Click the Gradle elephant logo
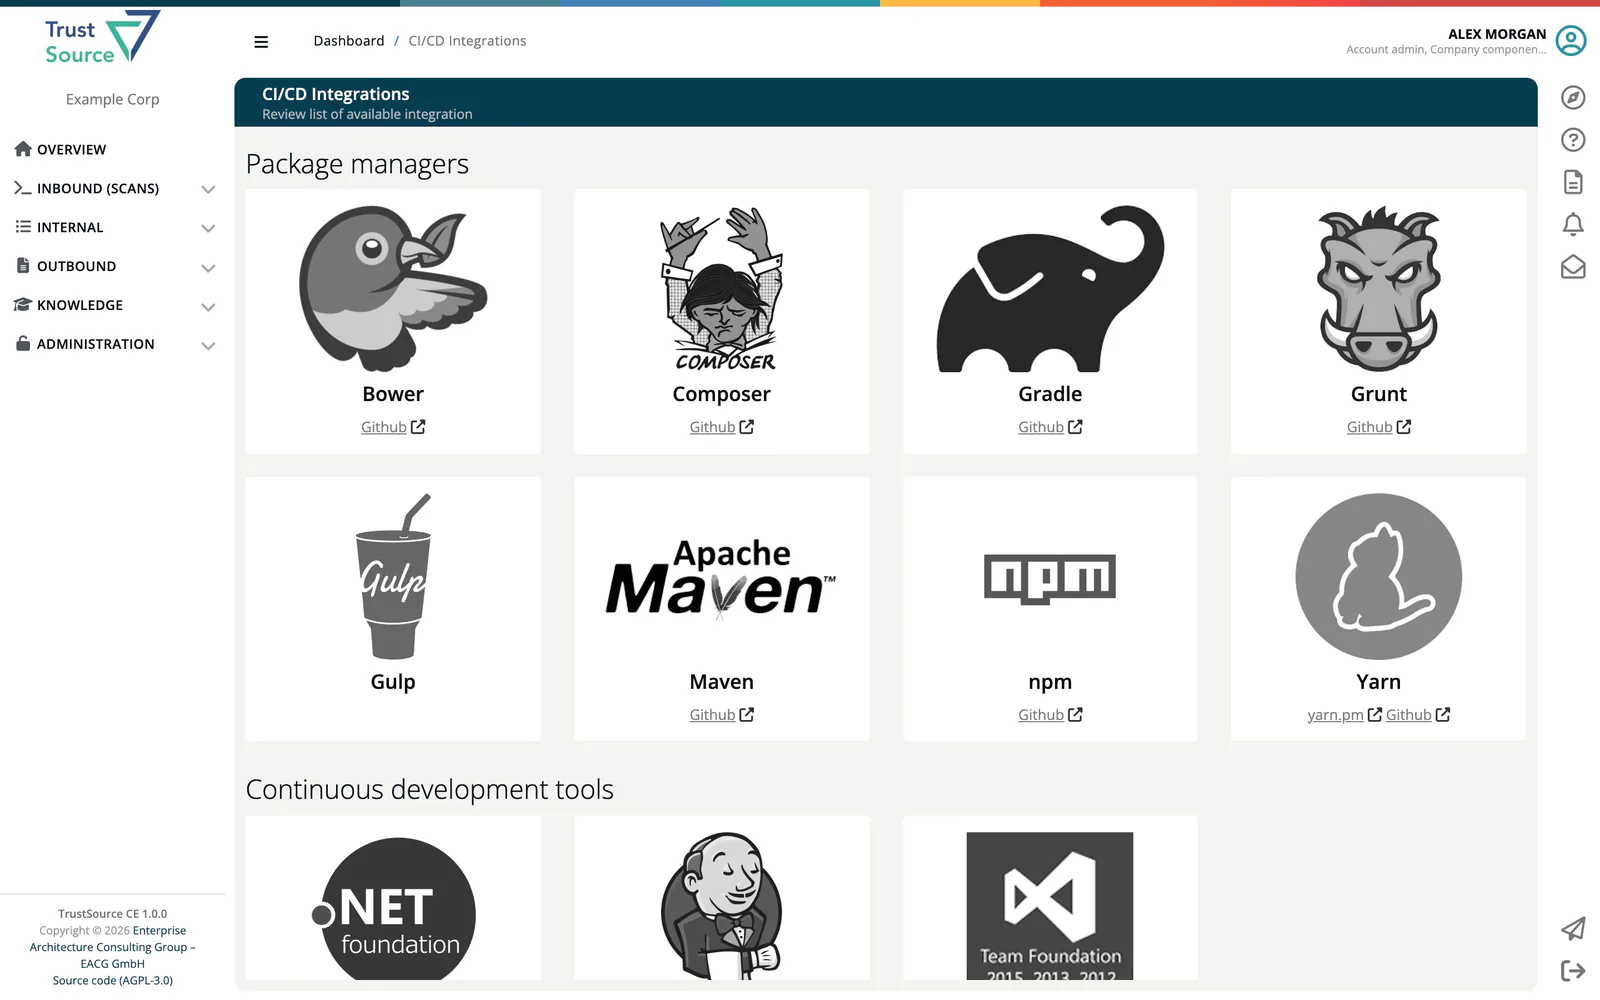Image resolution: width=1600 pixels, height=1000 pixels. click(x=1050, y=289)
